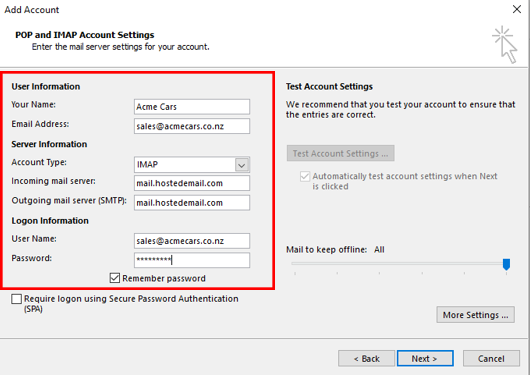Click the Your Name field containing Acme Cars

tap(192, 107)
